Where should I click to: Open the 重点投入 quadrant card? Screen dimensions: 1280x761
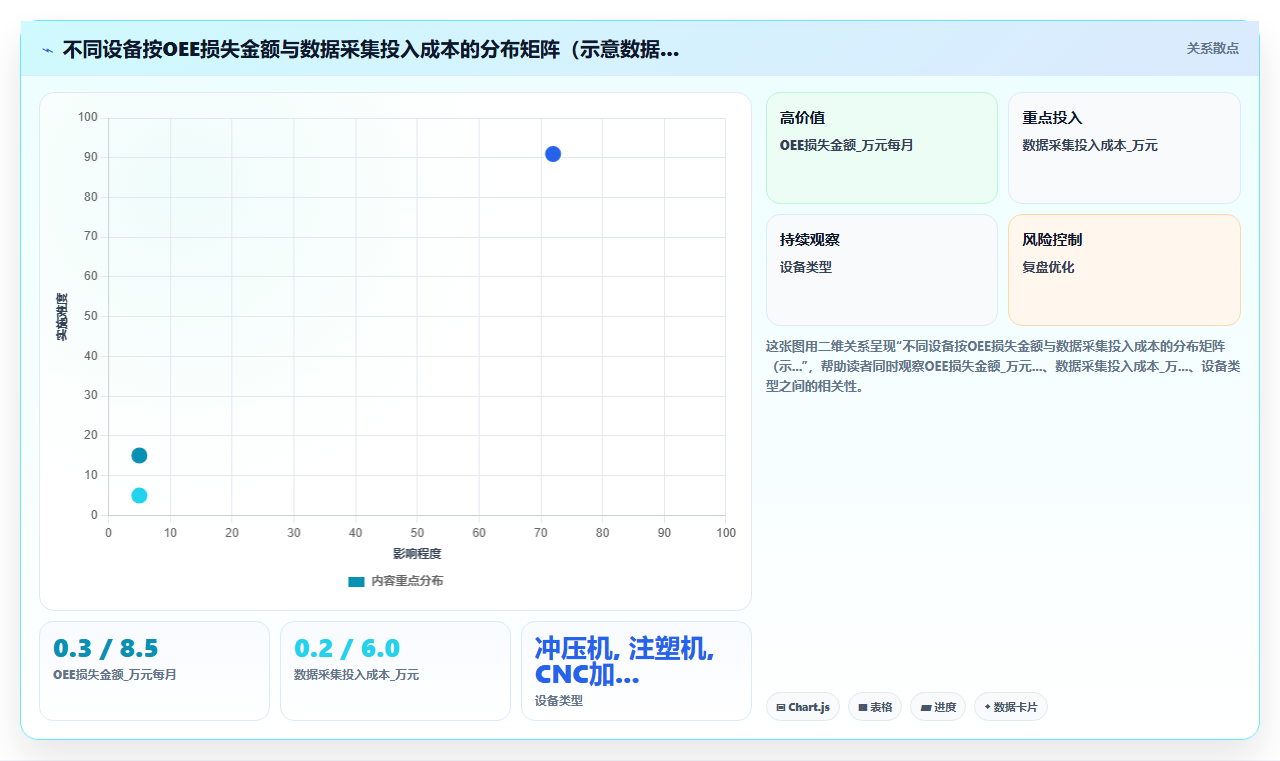click(1124, 148)
